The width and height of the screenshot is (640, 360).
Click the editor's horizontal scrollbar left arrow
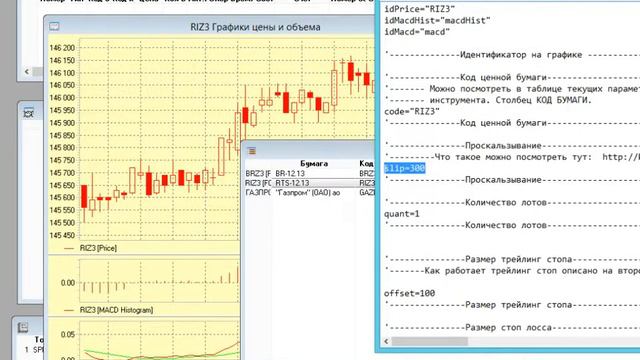click(x=387, y=341)
